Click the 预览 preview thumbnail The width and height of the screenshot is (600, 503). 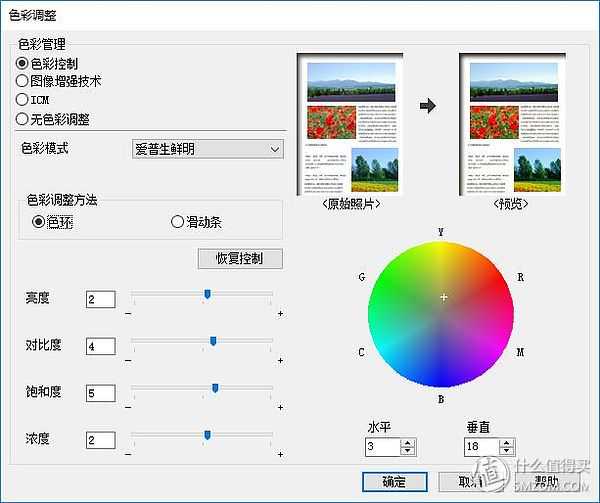pyautogui.click(x=511, y=124)
